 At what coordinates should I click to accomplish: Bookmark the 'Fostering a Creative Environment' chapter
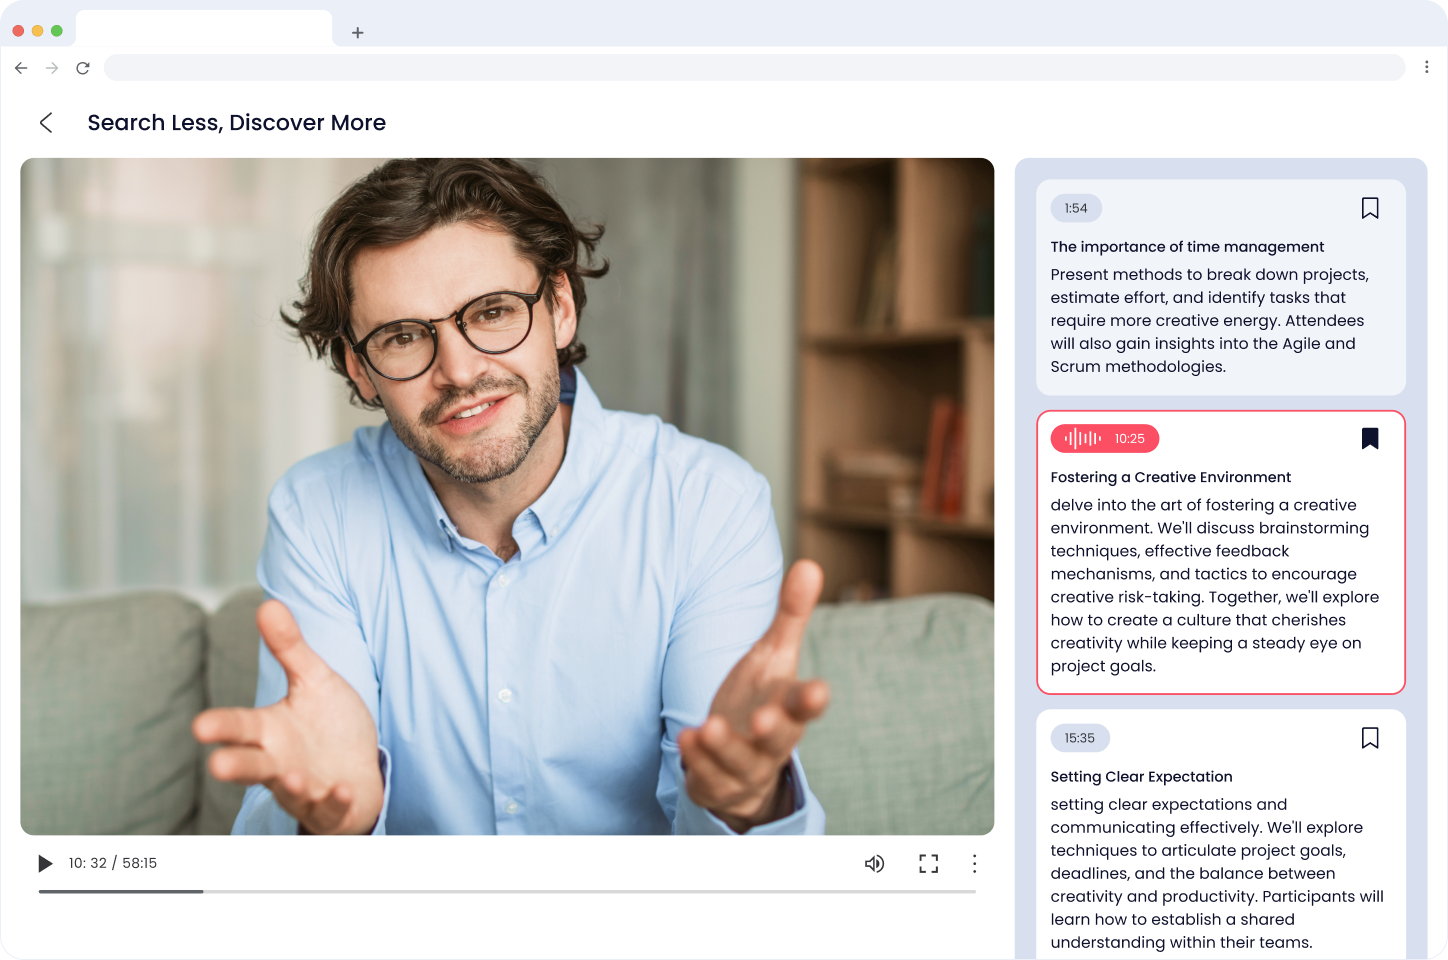pyautogui.click(x=1370, y=438)
